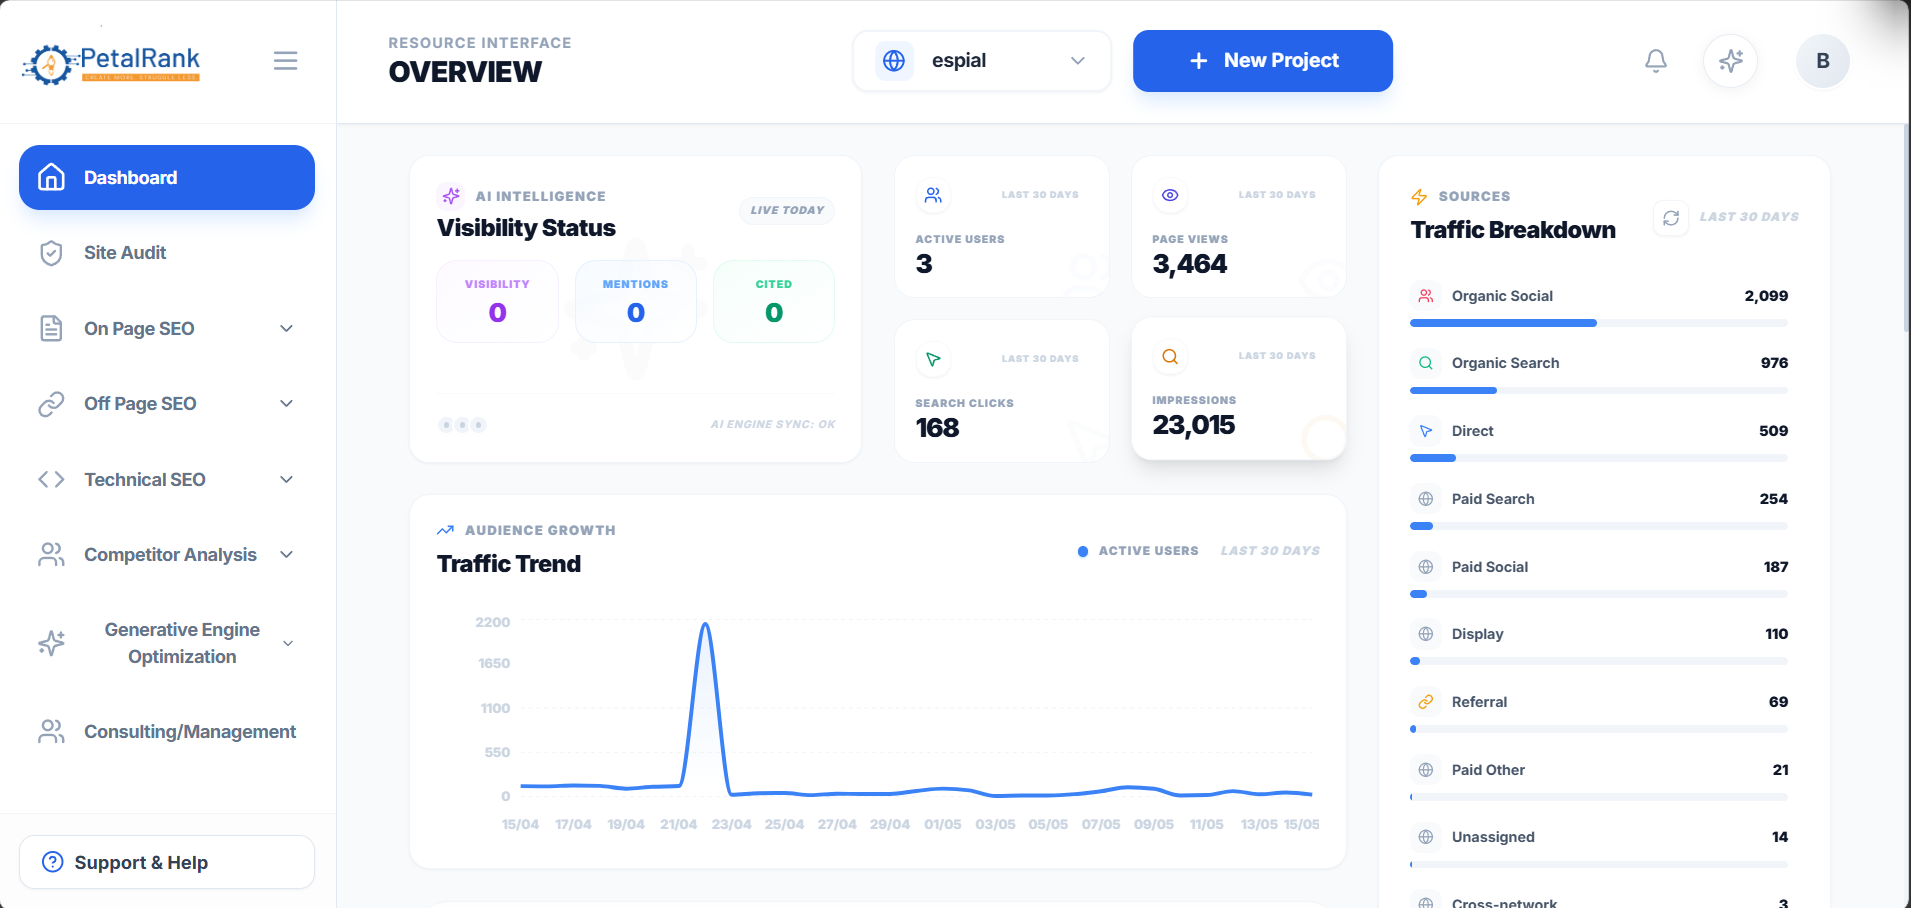This screenshot has height=908, width=1911.
Task: Create a New Project
Action: point(1263,61)
